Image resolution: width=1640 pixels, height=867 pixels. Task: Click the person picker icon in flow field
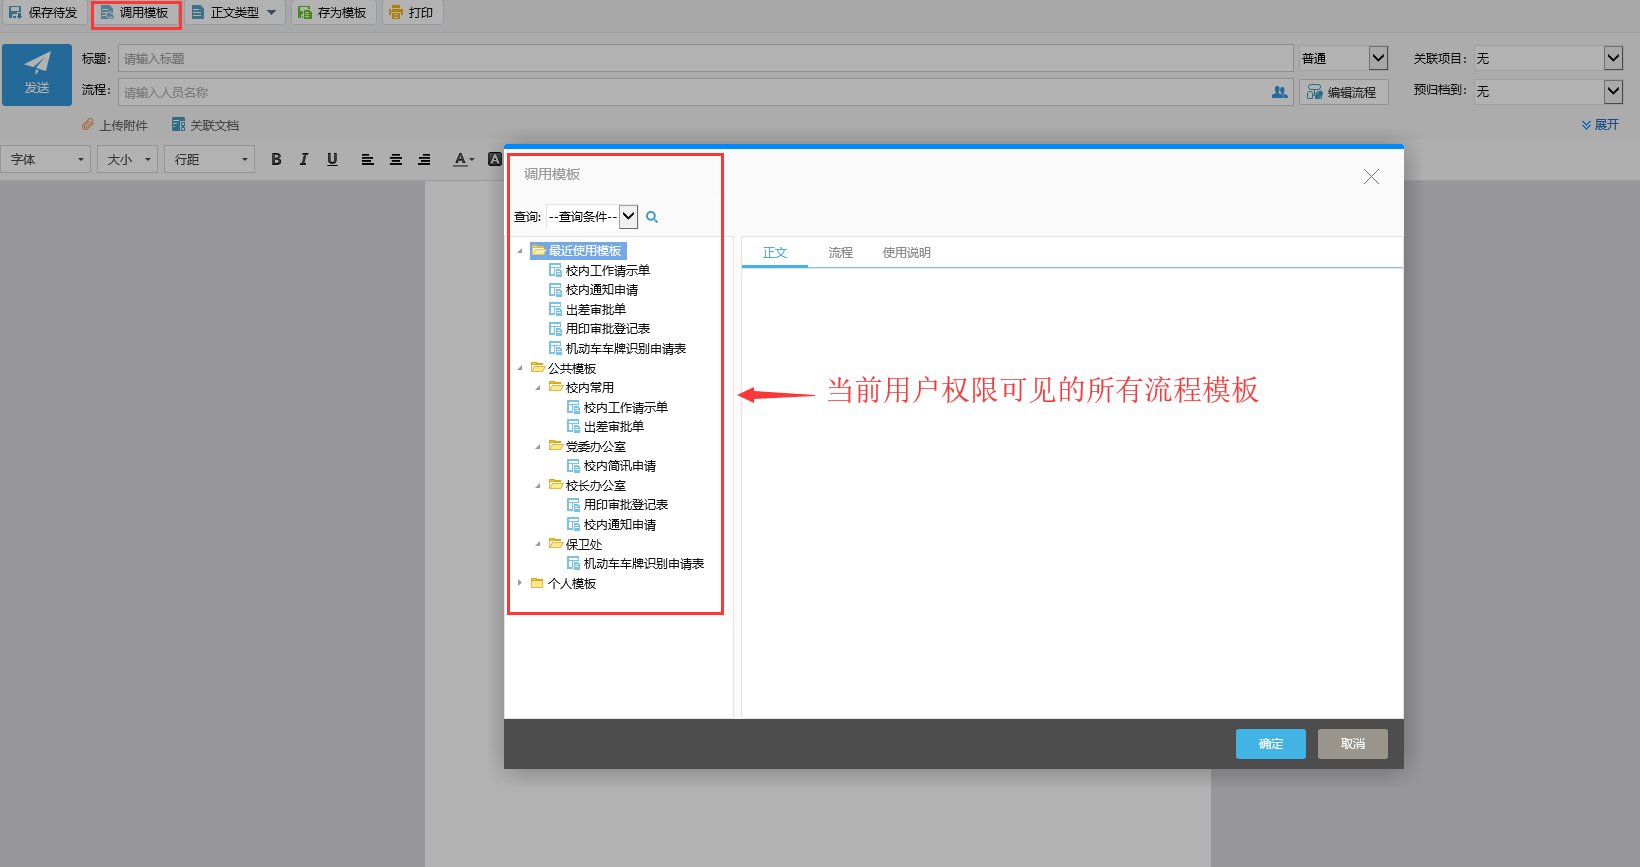[1279, 92]
